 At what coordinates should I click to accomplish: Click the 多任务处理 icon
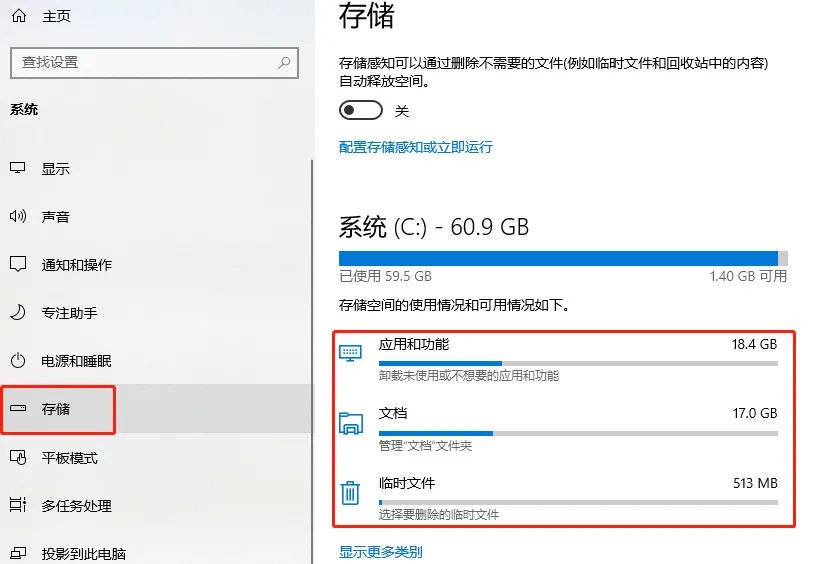click(x=18, y=505)
